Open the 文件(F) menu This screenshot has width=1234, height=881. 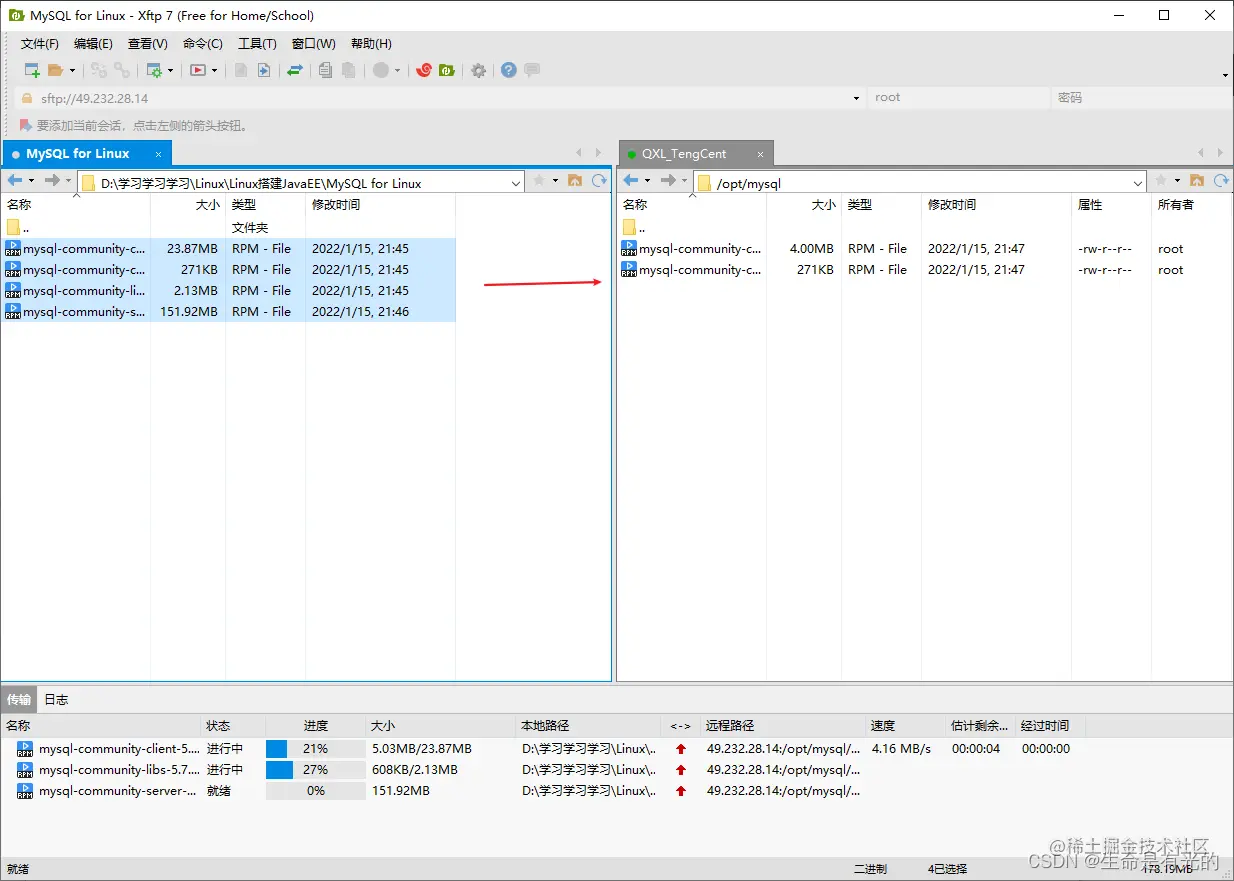[x=40, y=44]
